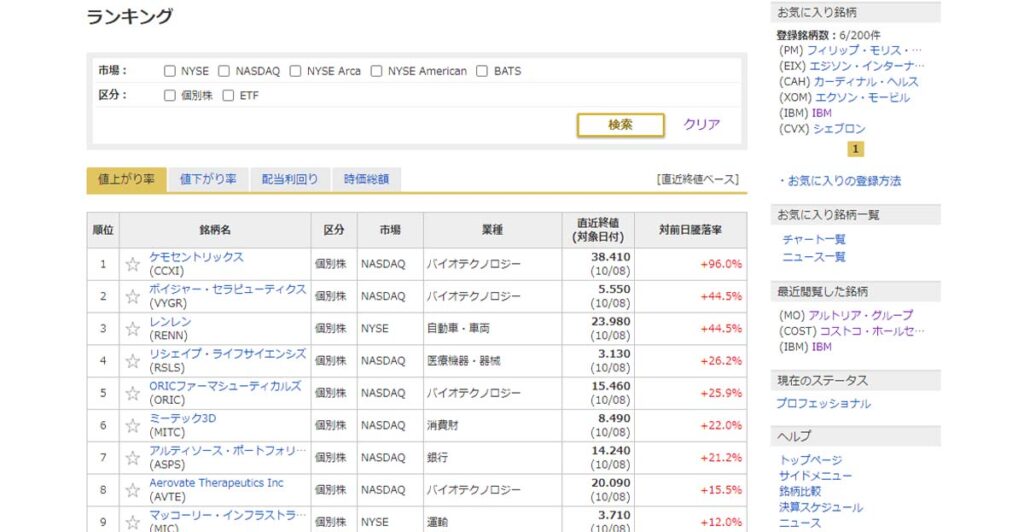Click favorite star for ボイジャー・セラピューティクス (VYGR)
The width and height of the screenshot is (1024, 532).
133,296
